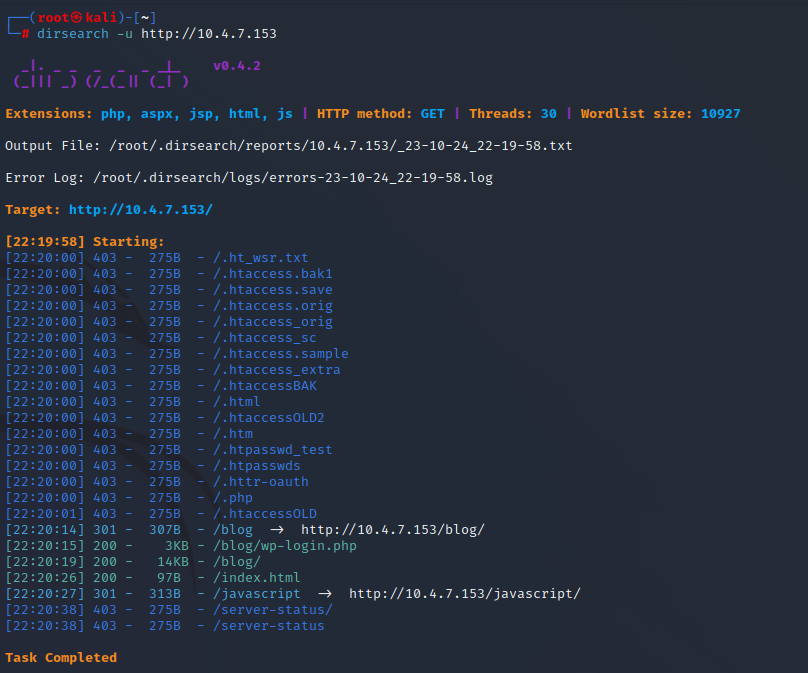Click the /javascript 301 result path

click(x=257, y=594)
